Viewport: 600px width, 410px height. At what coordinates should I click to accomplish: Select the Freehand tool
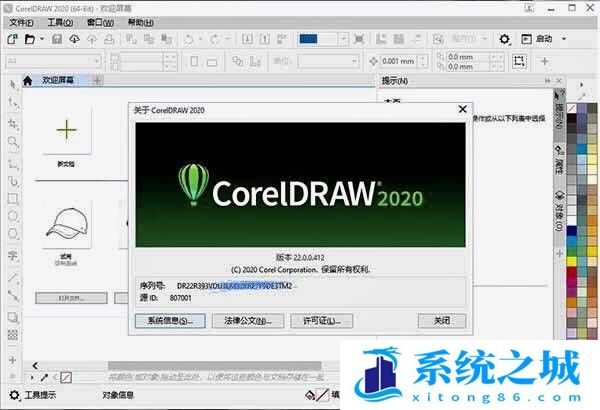(13, 164)
